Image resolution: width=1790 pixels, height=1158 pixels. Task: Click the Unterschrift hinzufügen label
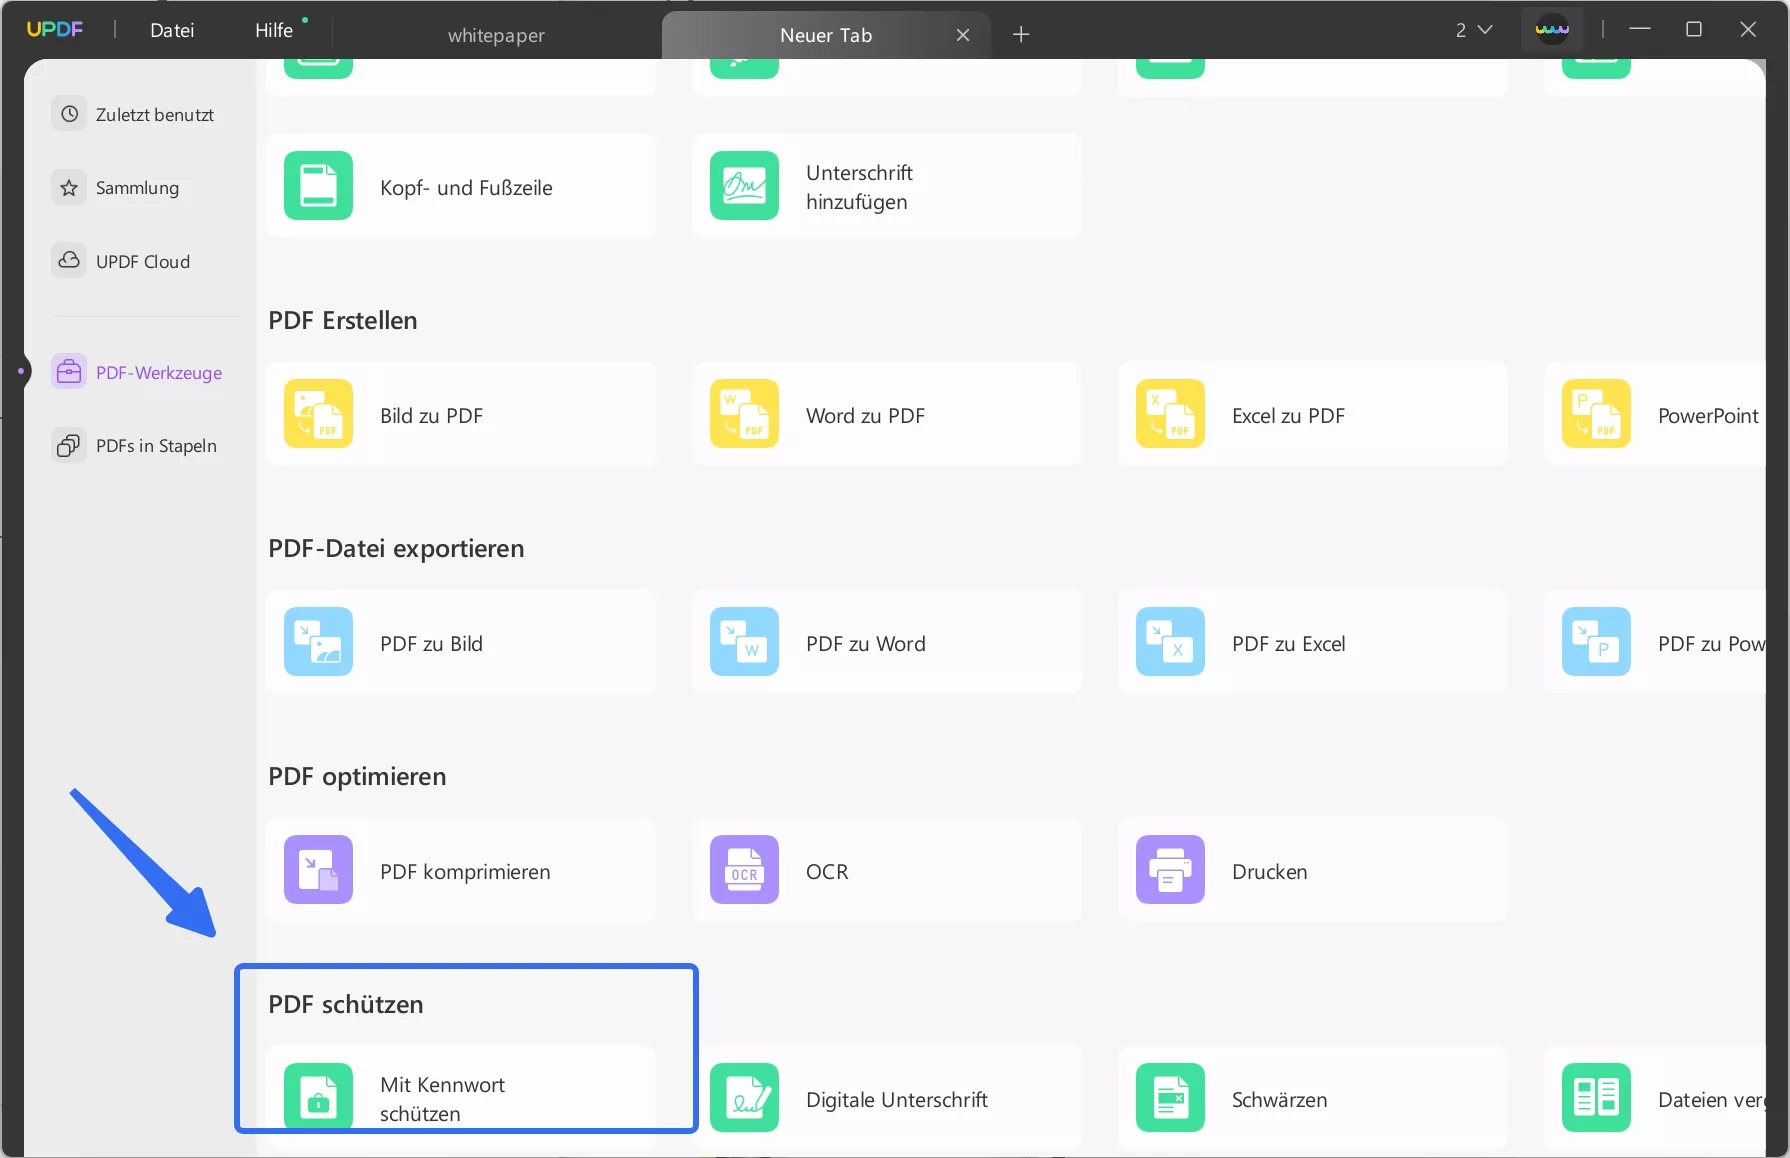pyautogui.click(x=859, y=187)
